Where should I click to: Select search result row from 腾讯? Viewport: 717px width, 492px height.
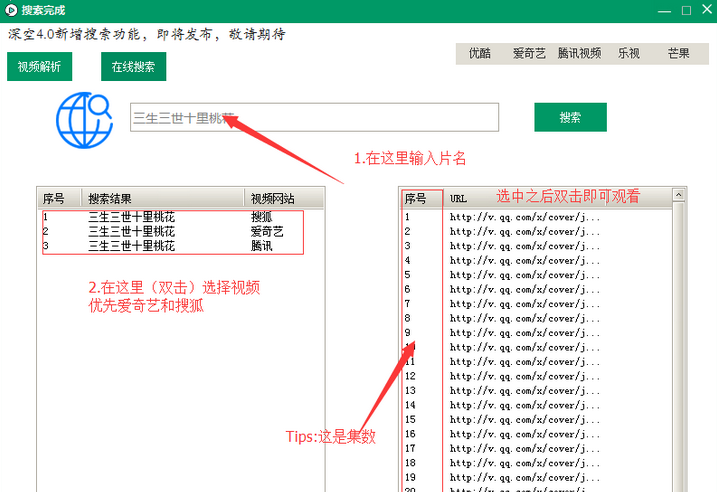[170, 245]
